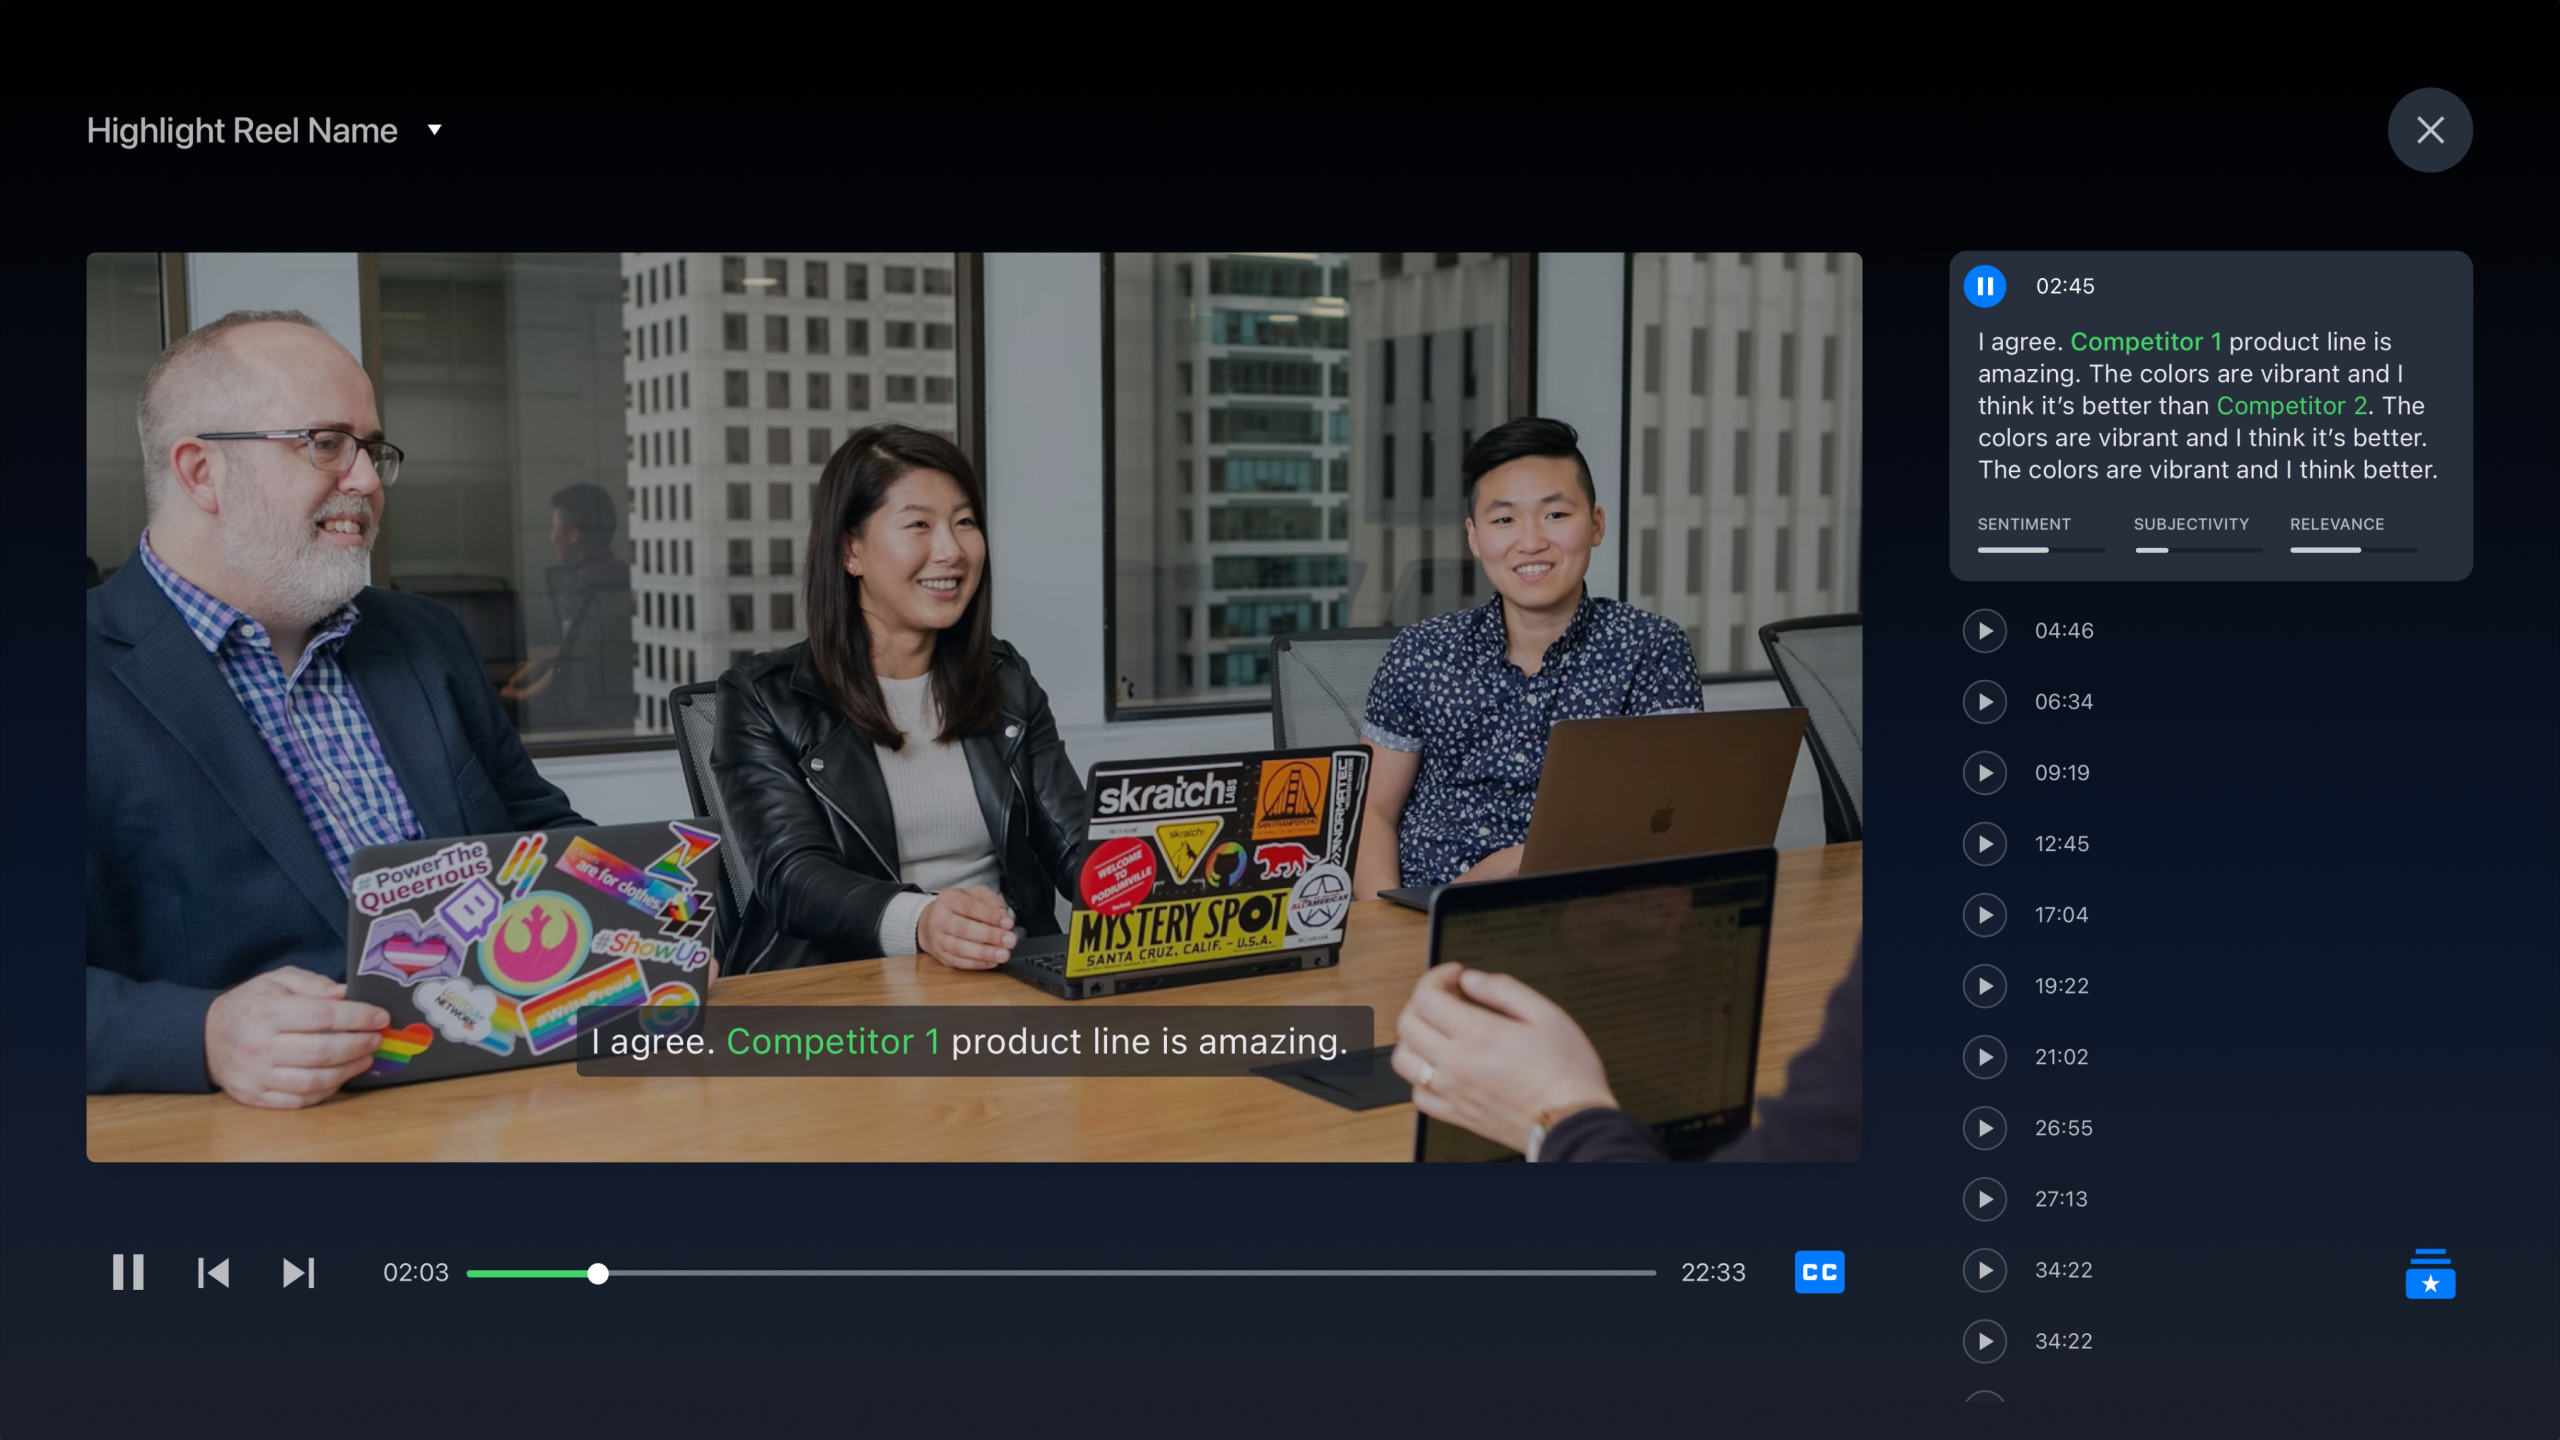Screen dimensions: 2560x1440
Task: Click the RELEVANCE label
Action: click(x=2337, y=524)
